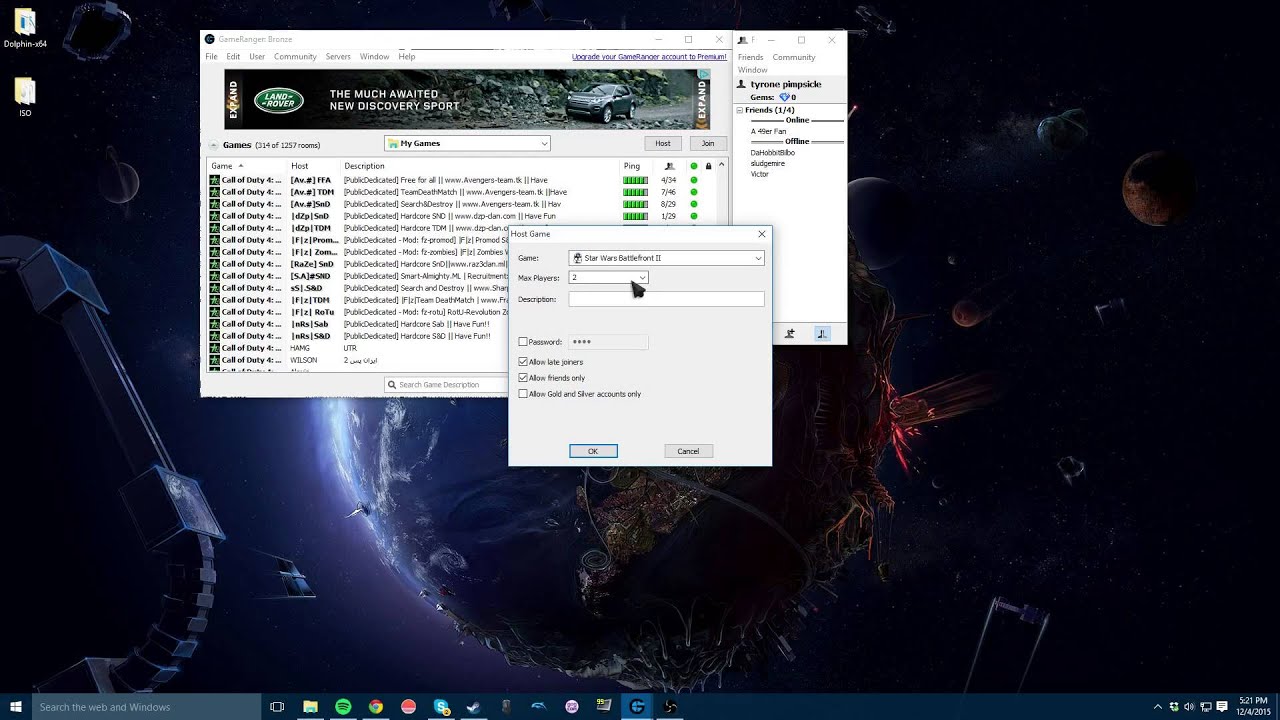Click the AdChoices icon on the banner

704,74
